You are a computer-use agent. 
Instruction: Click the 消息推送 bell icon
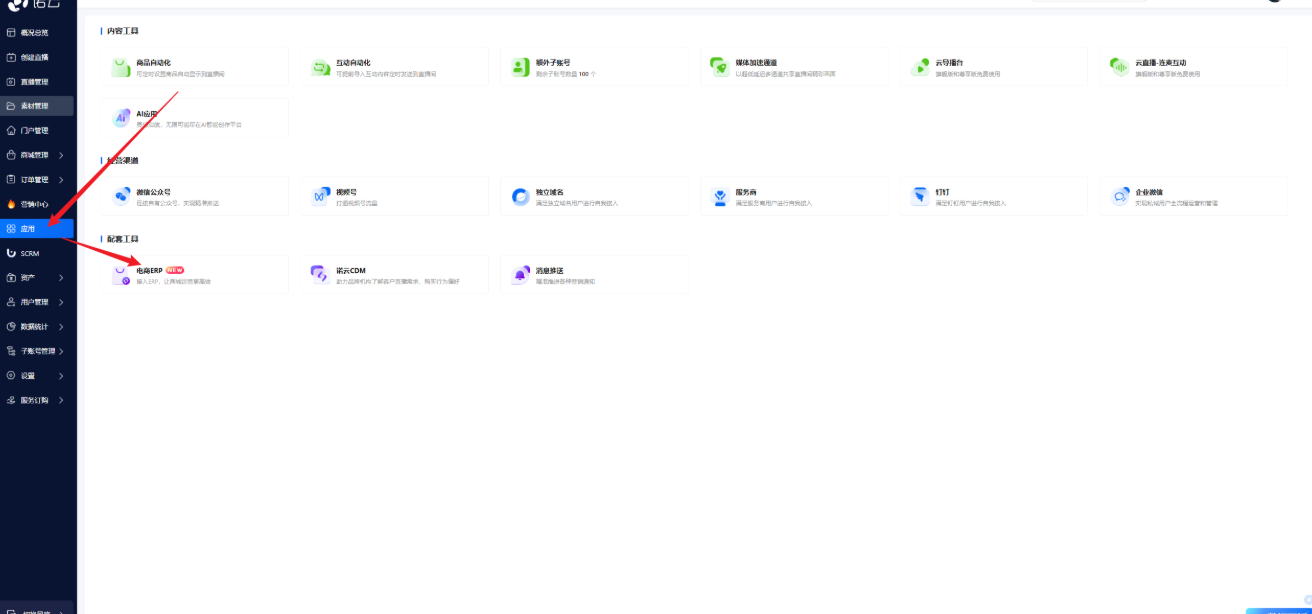point(520,275)
